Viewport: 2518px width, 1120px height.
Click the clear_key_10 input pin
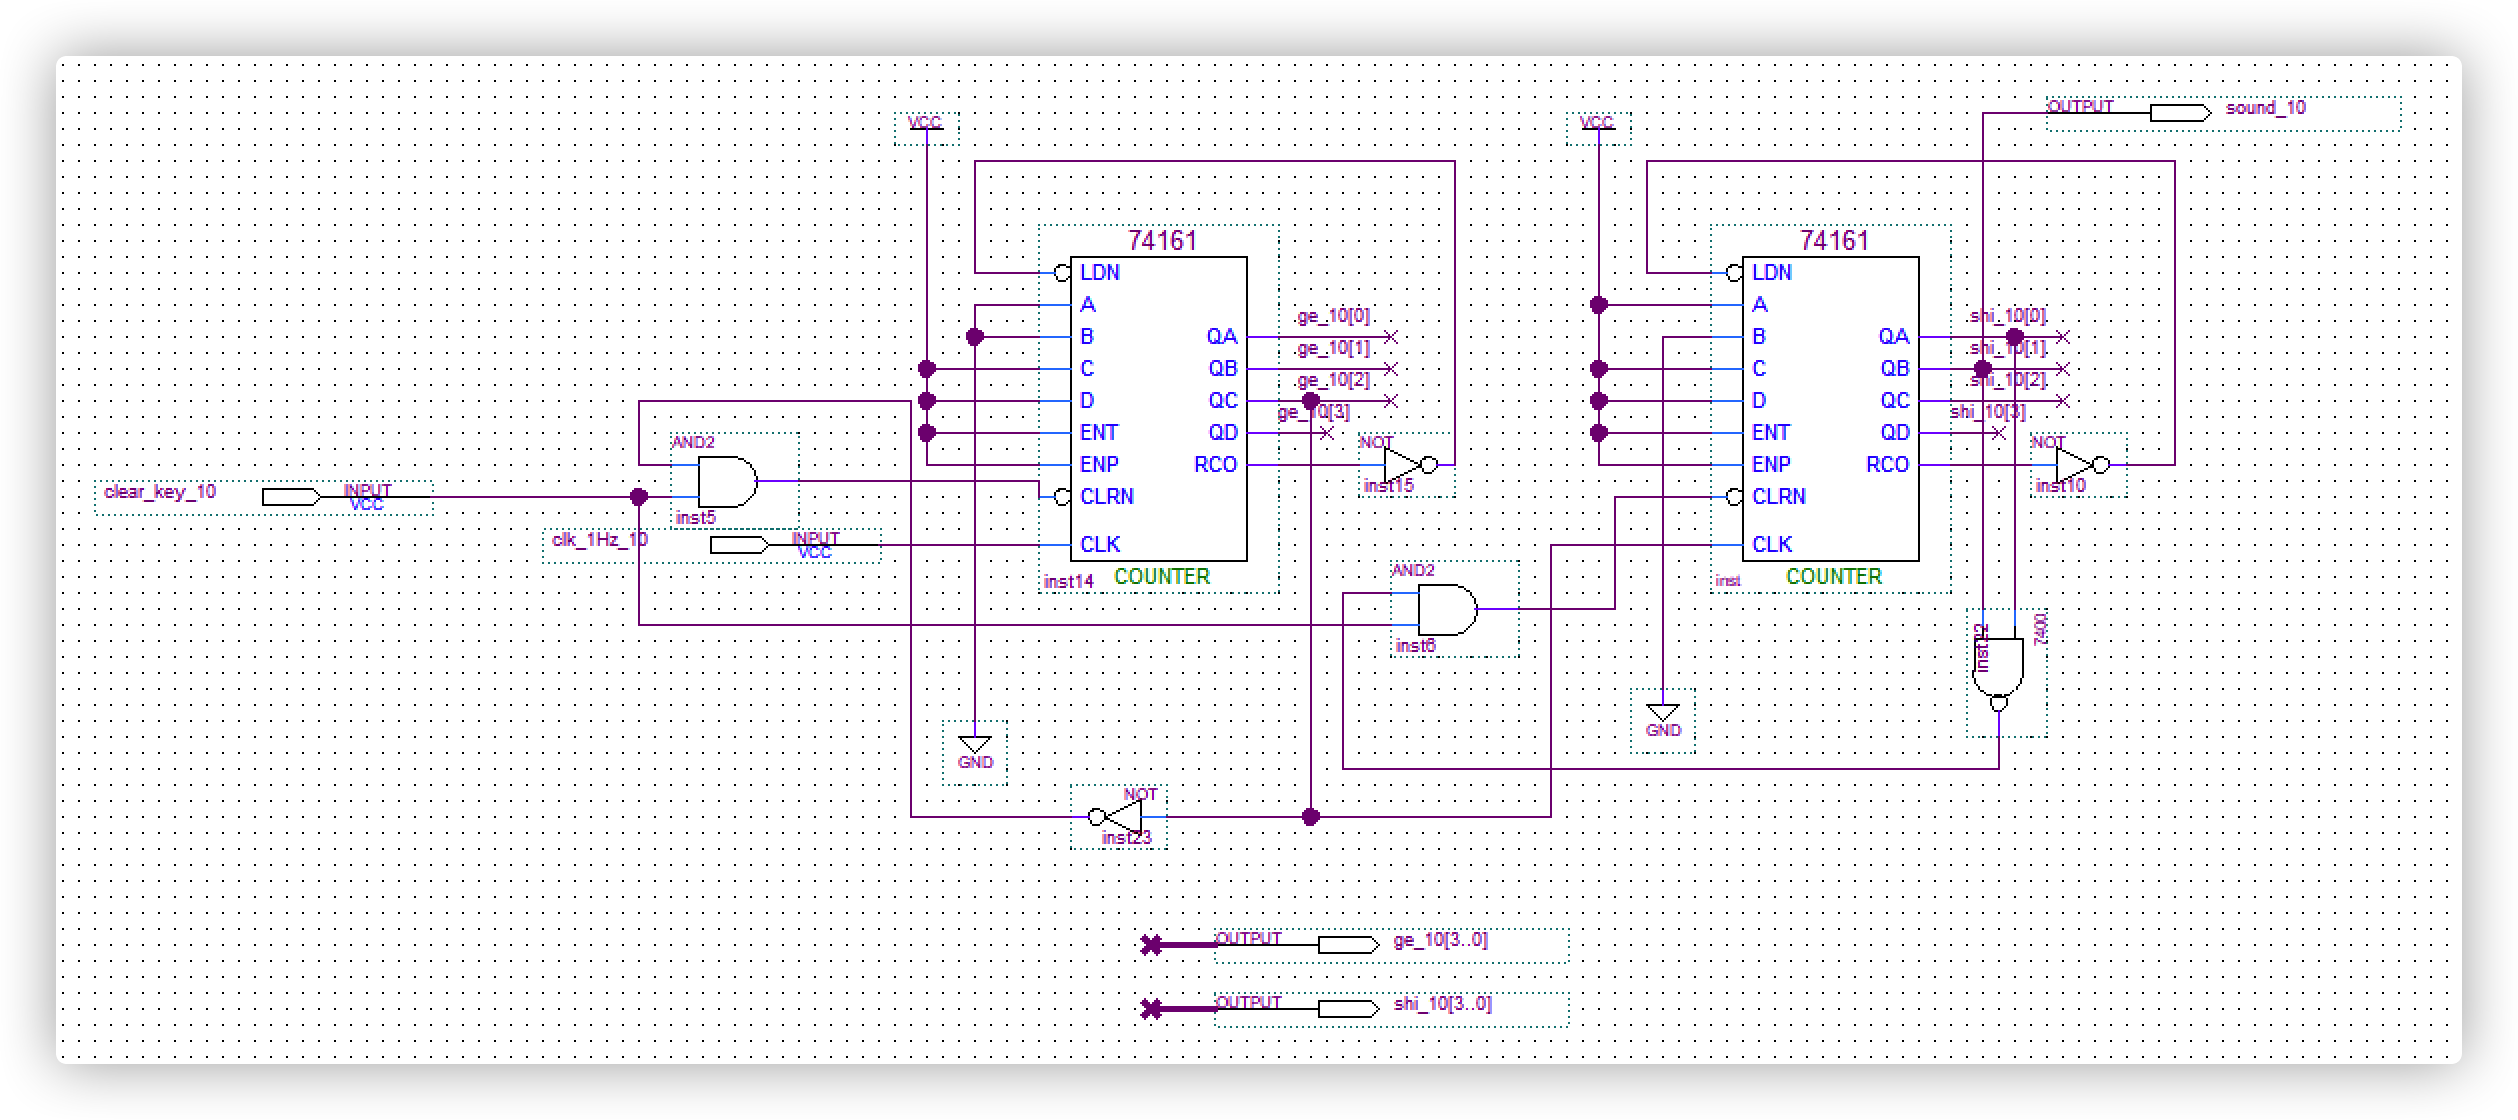click(292, 497)
